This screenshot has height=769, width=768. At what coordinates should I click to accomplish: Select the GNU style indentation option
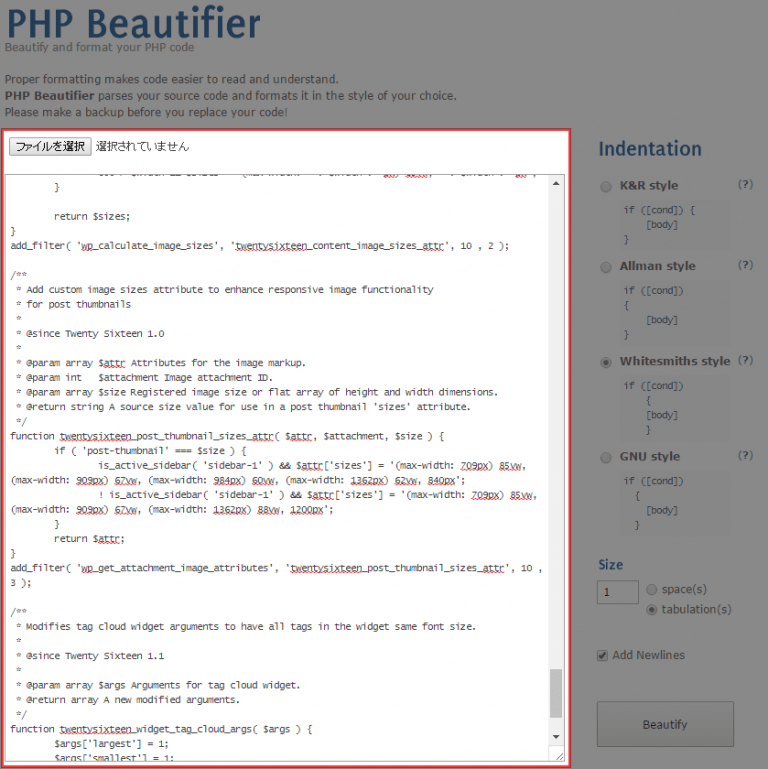(x=606, y=457)
